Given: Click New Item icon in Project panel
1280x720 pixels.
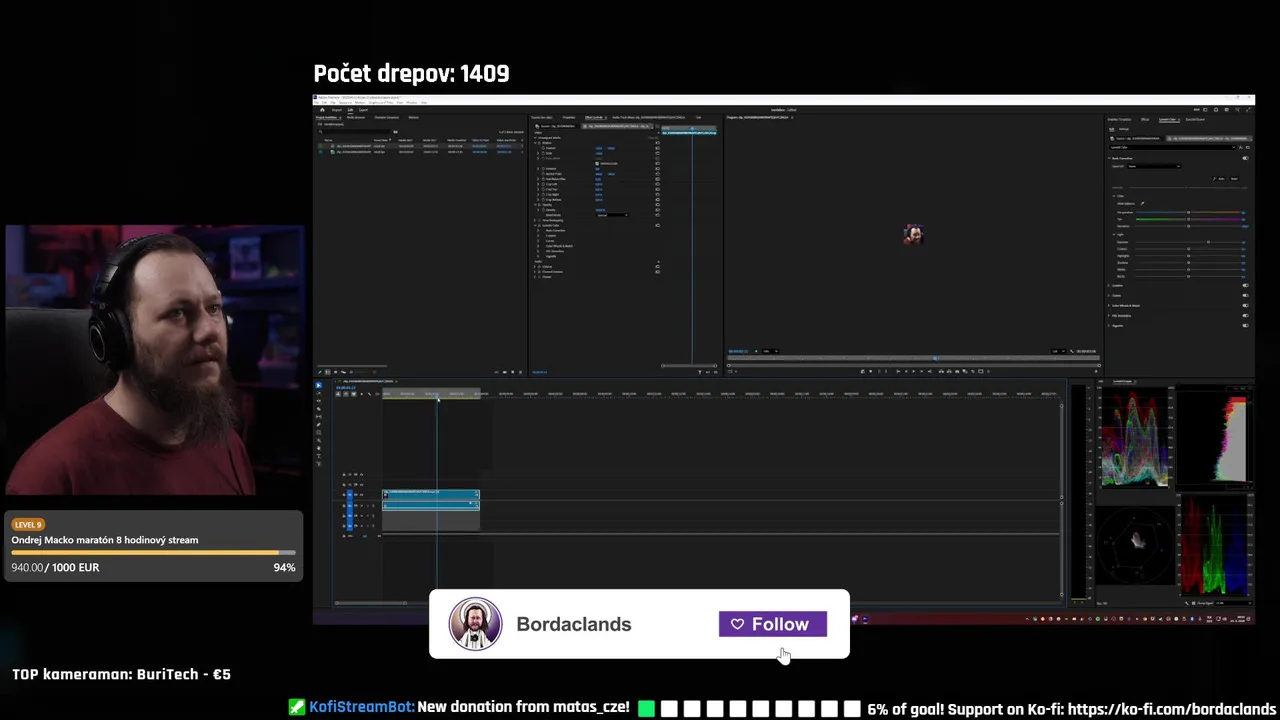Looking at the screenshot, I should click(513, 372).
